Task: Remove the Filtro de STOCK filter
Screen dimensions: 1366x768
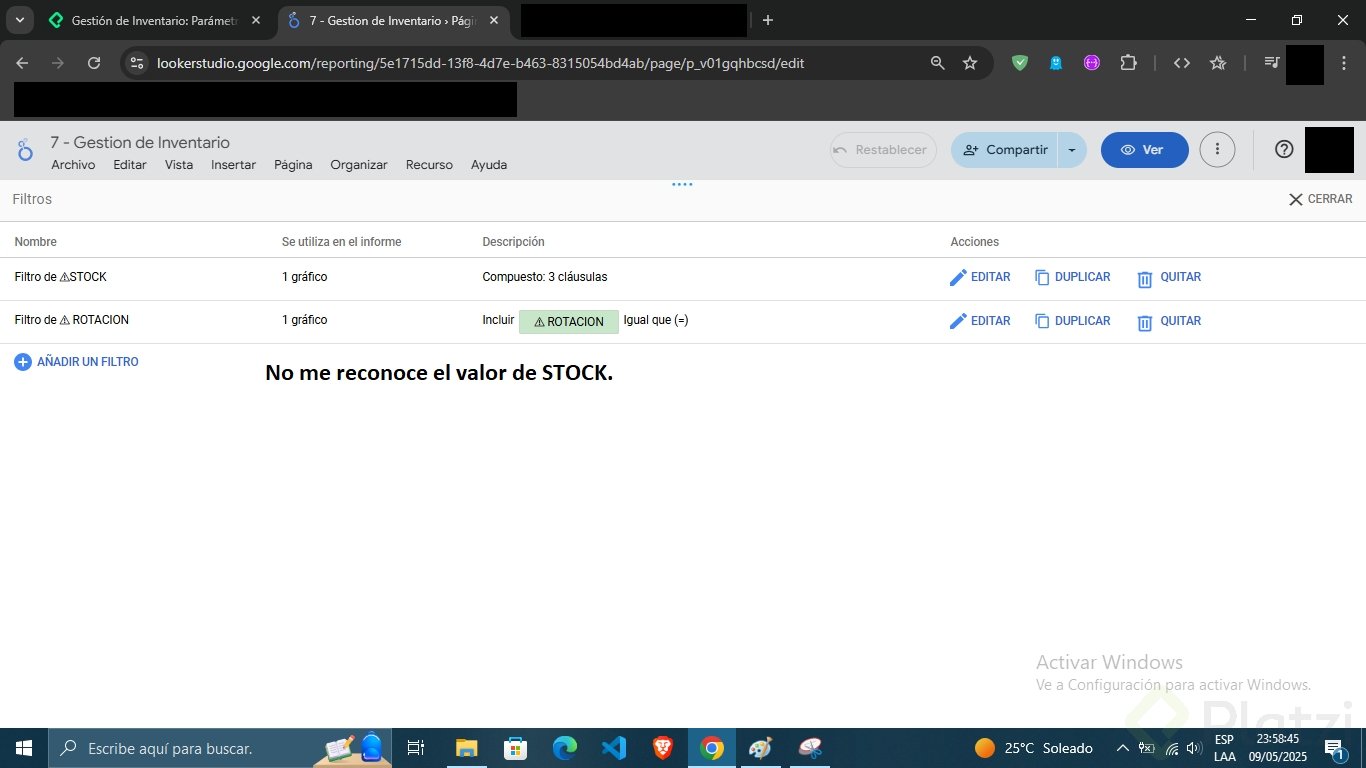Action: pos(1169,277)
